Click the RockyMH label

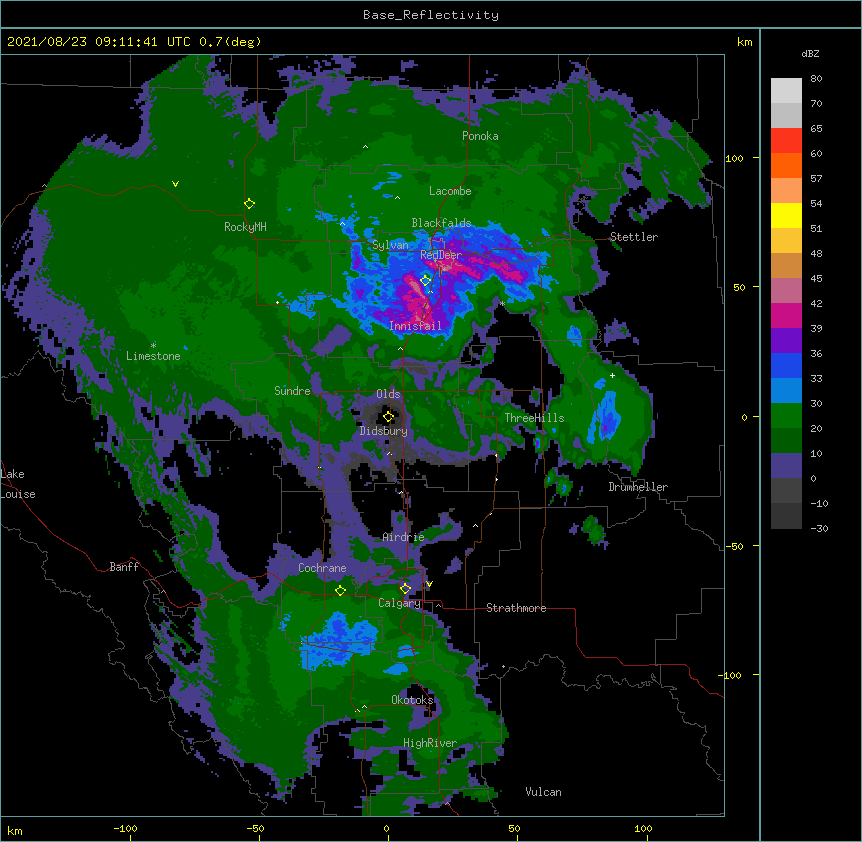[245, 226]
